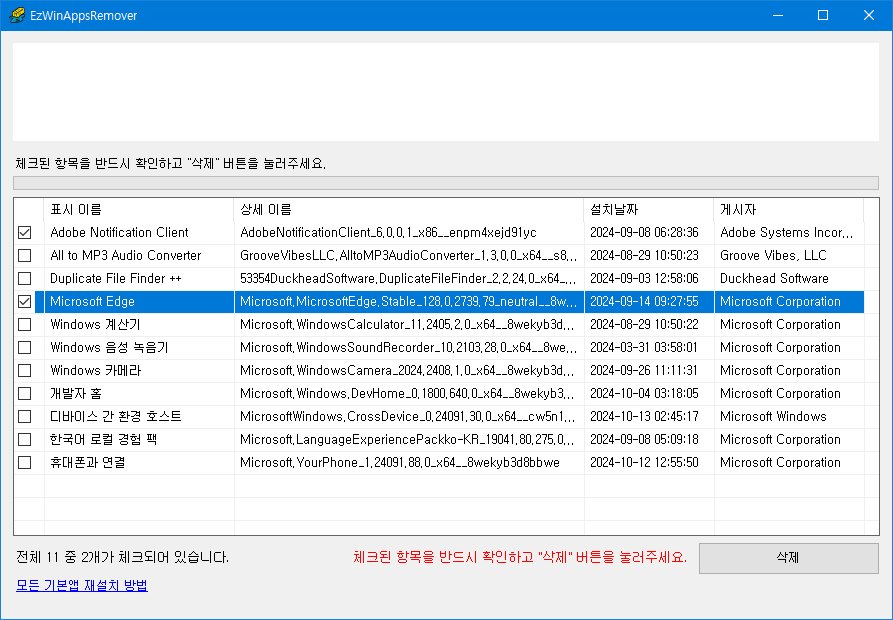The height and width of the screenshot is (620, 893).
Task: Check the Windows 카메라 checkbox
Action: coord(24,371)
